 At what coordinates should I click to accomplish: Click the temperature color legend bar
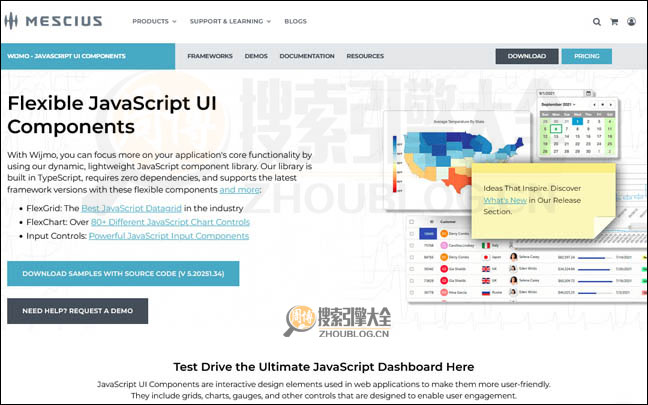point(395,164)
